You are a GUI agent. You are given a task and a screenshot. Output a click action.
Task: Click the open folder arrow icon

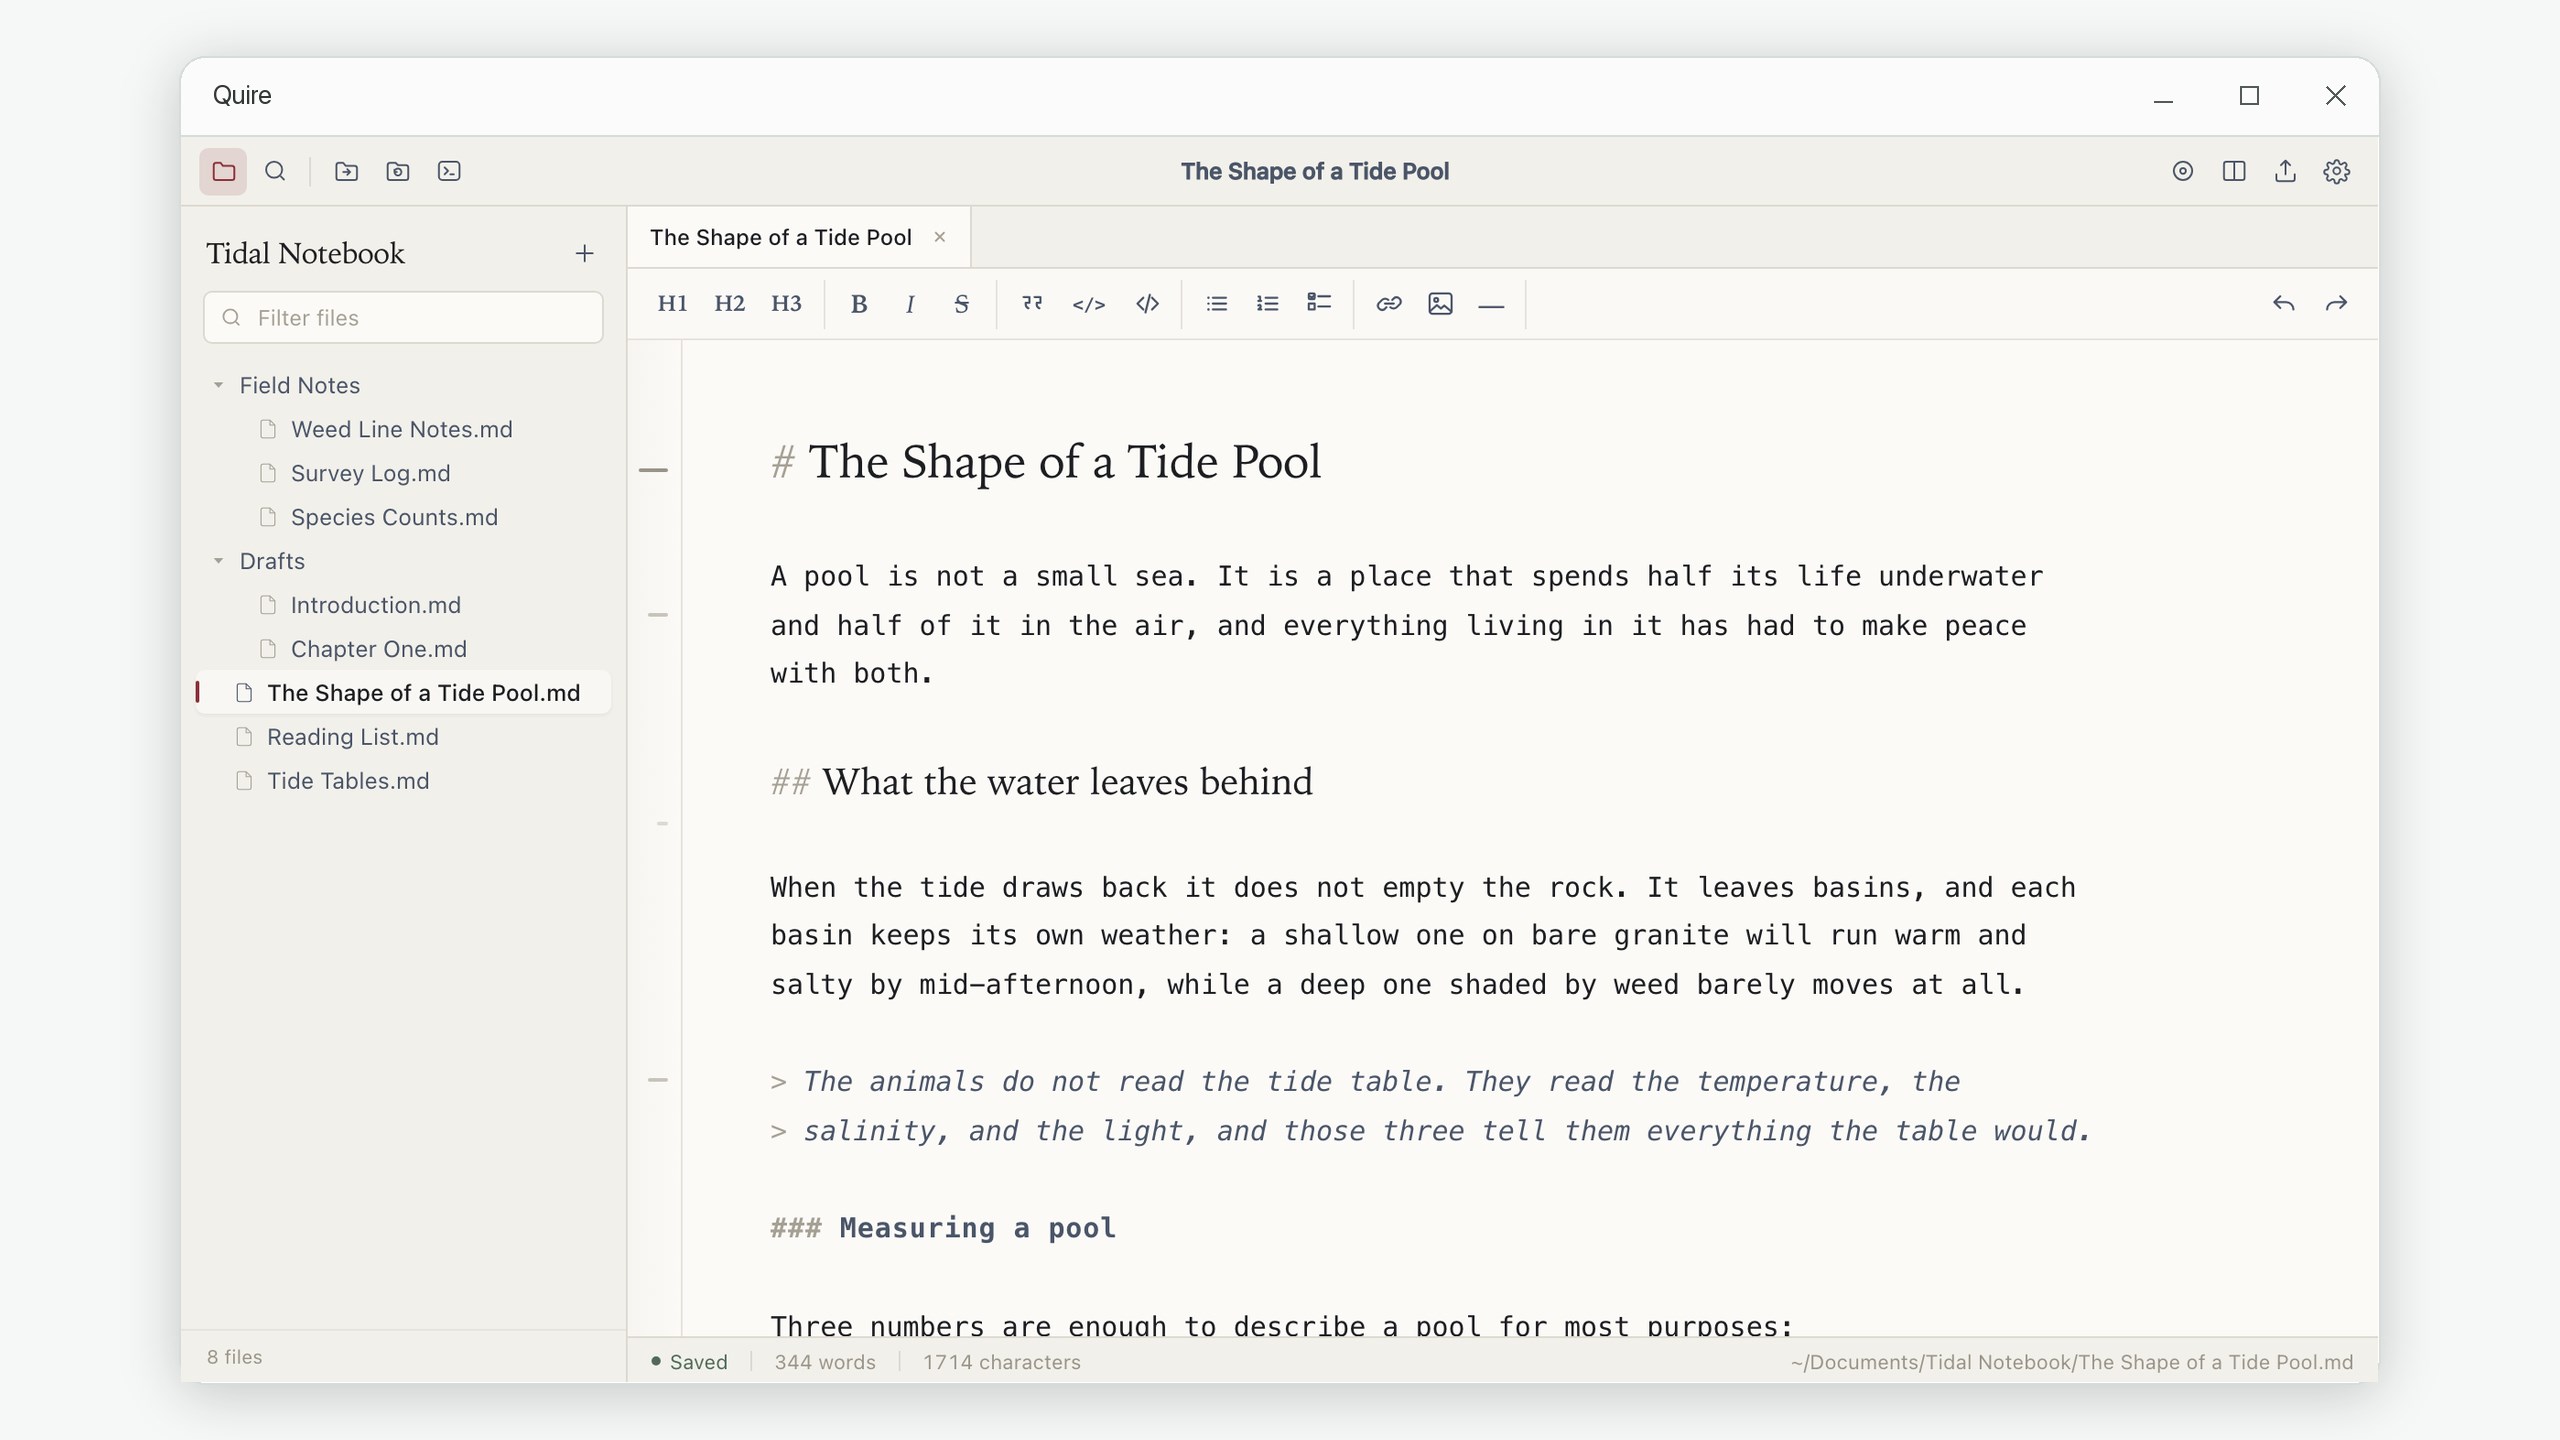346,171
